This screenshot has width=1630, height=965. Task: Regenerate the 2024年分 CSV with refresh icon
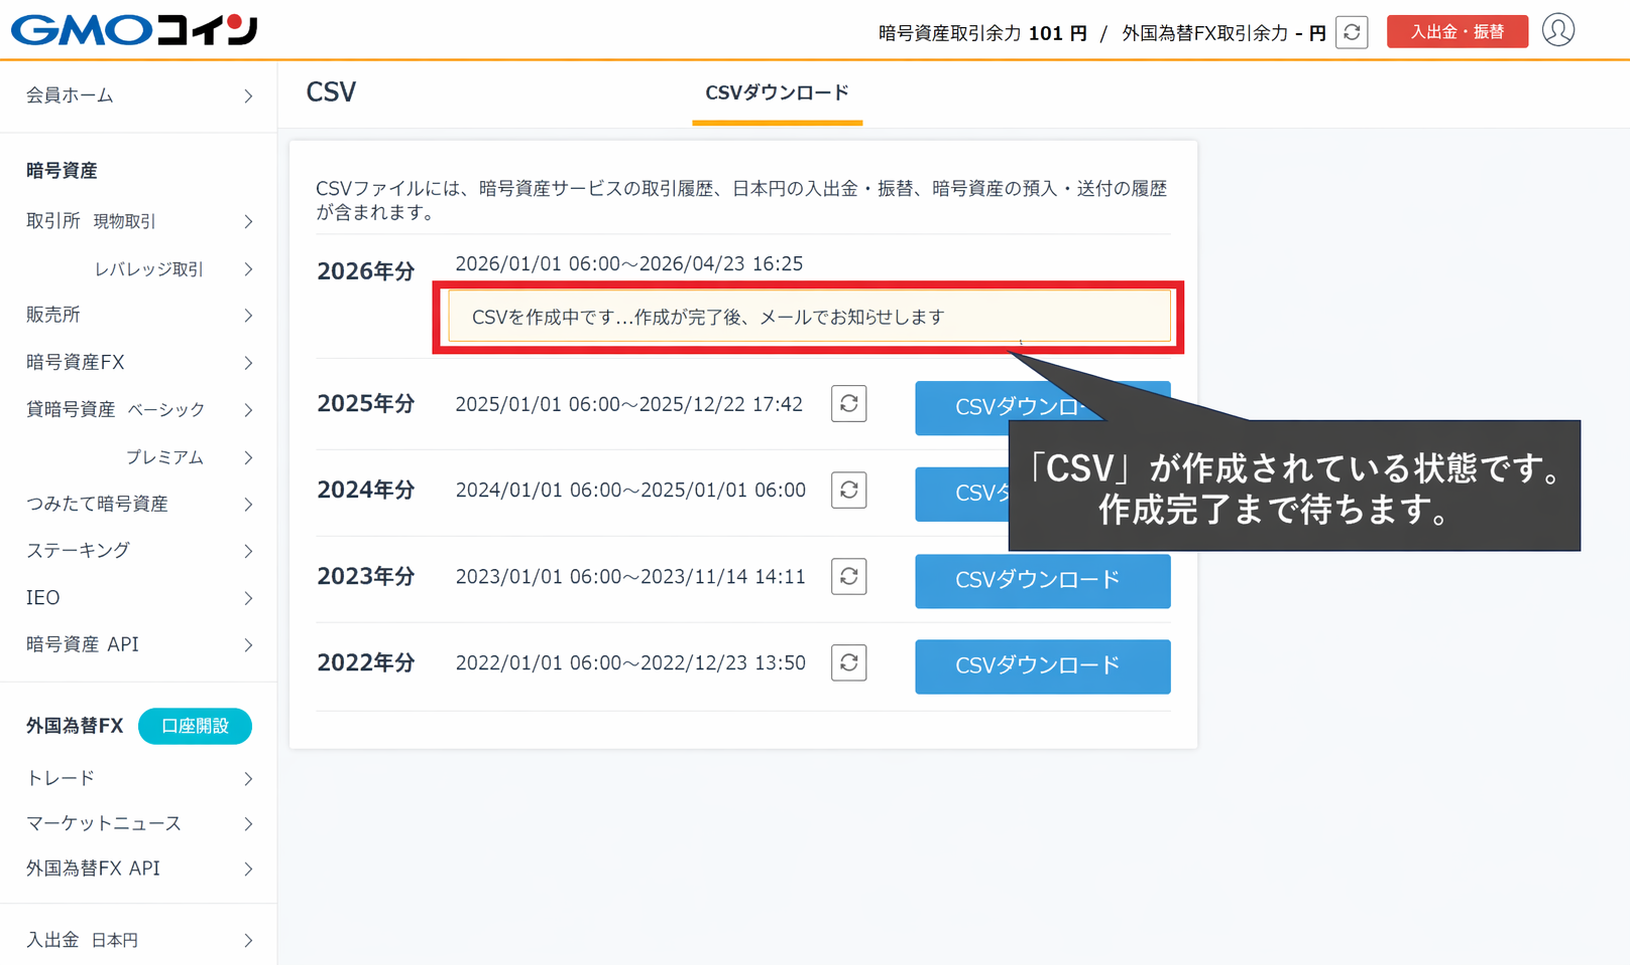click(x=849, y=490)
